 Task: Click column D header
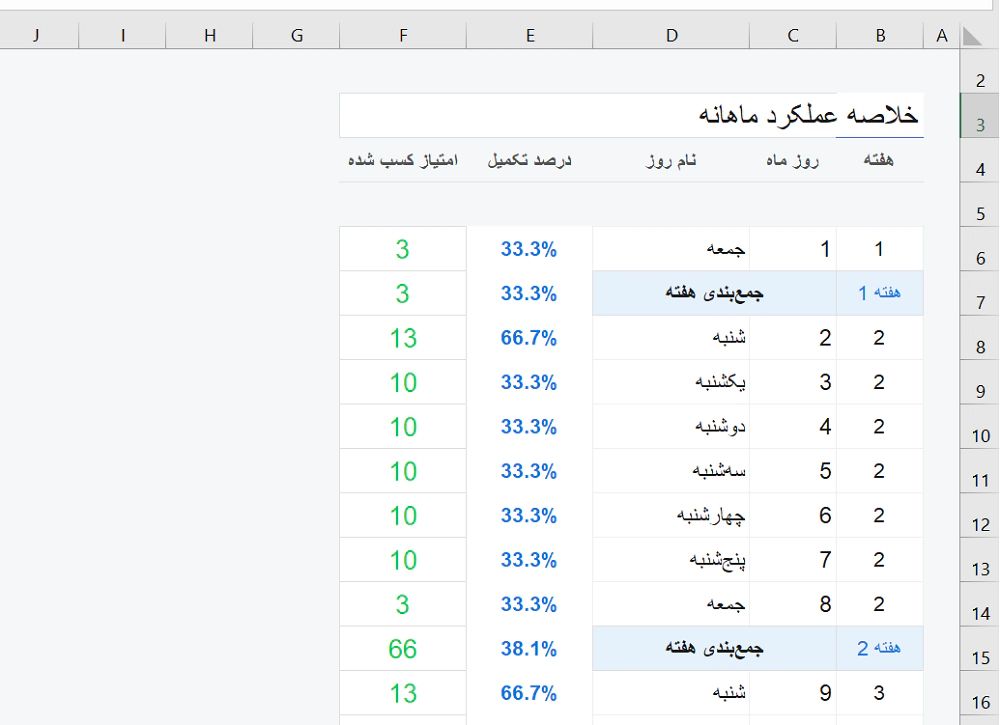tap(671, 36)
